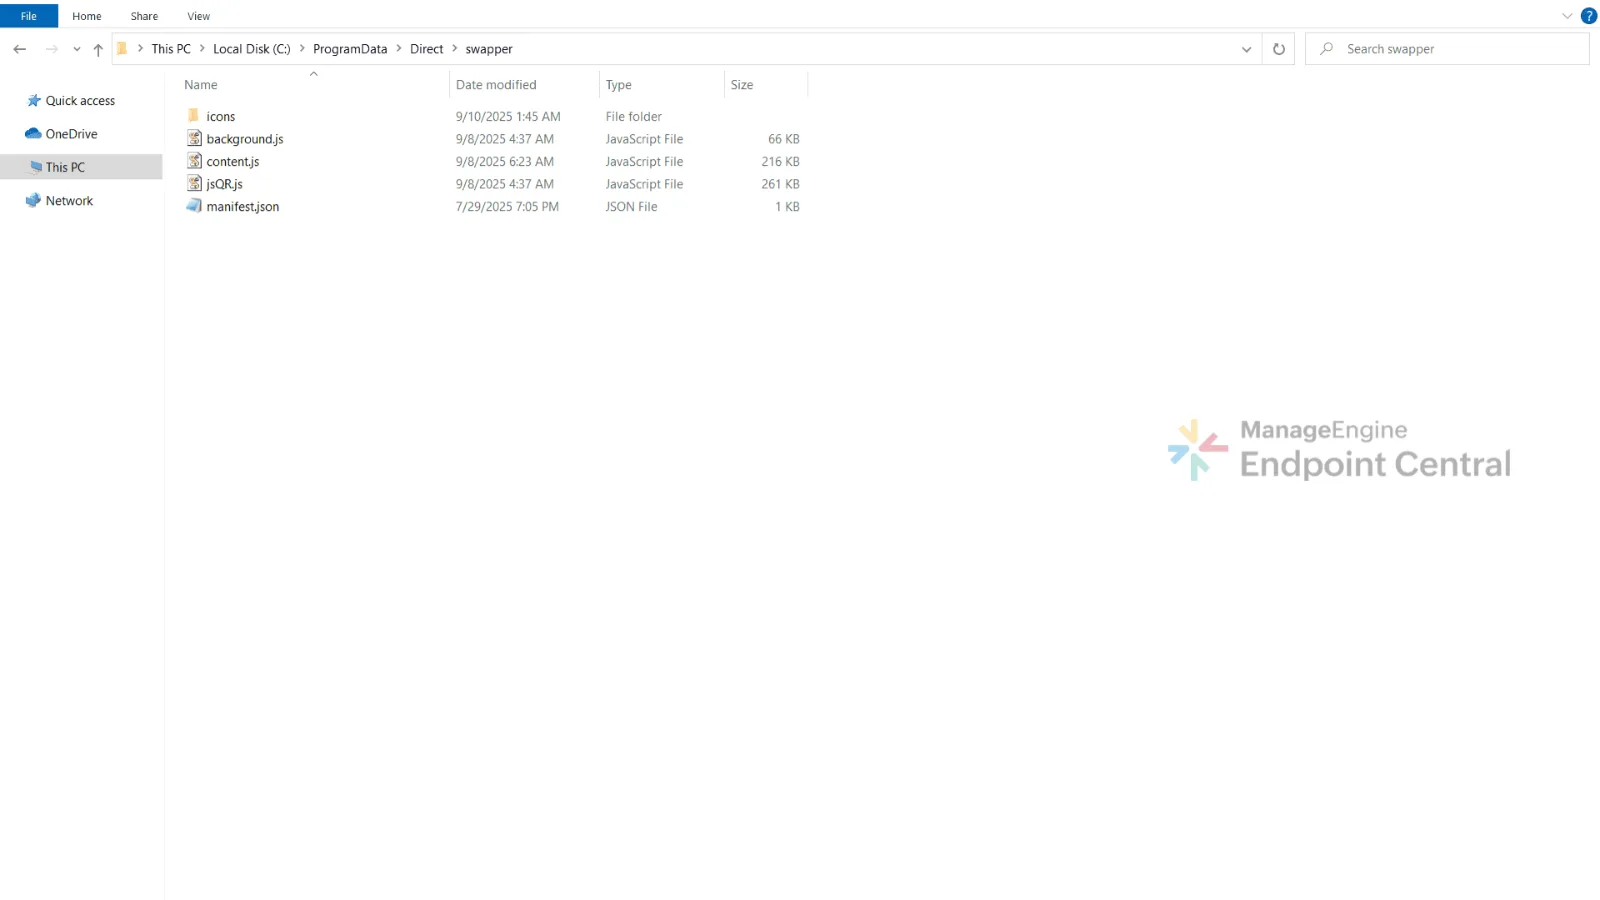Click the date 9/10/2025 1:45 AM

[508, 117]
